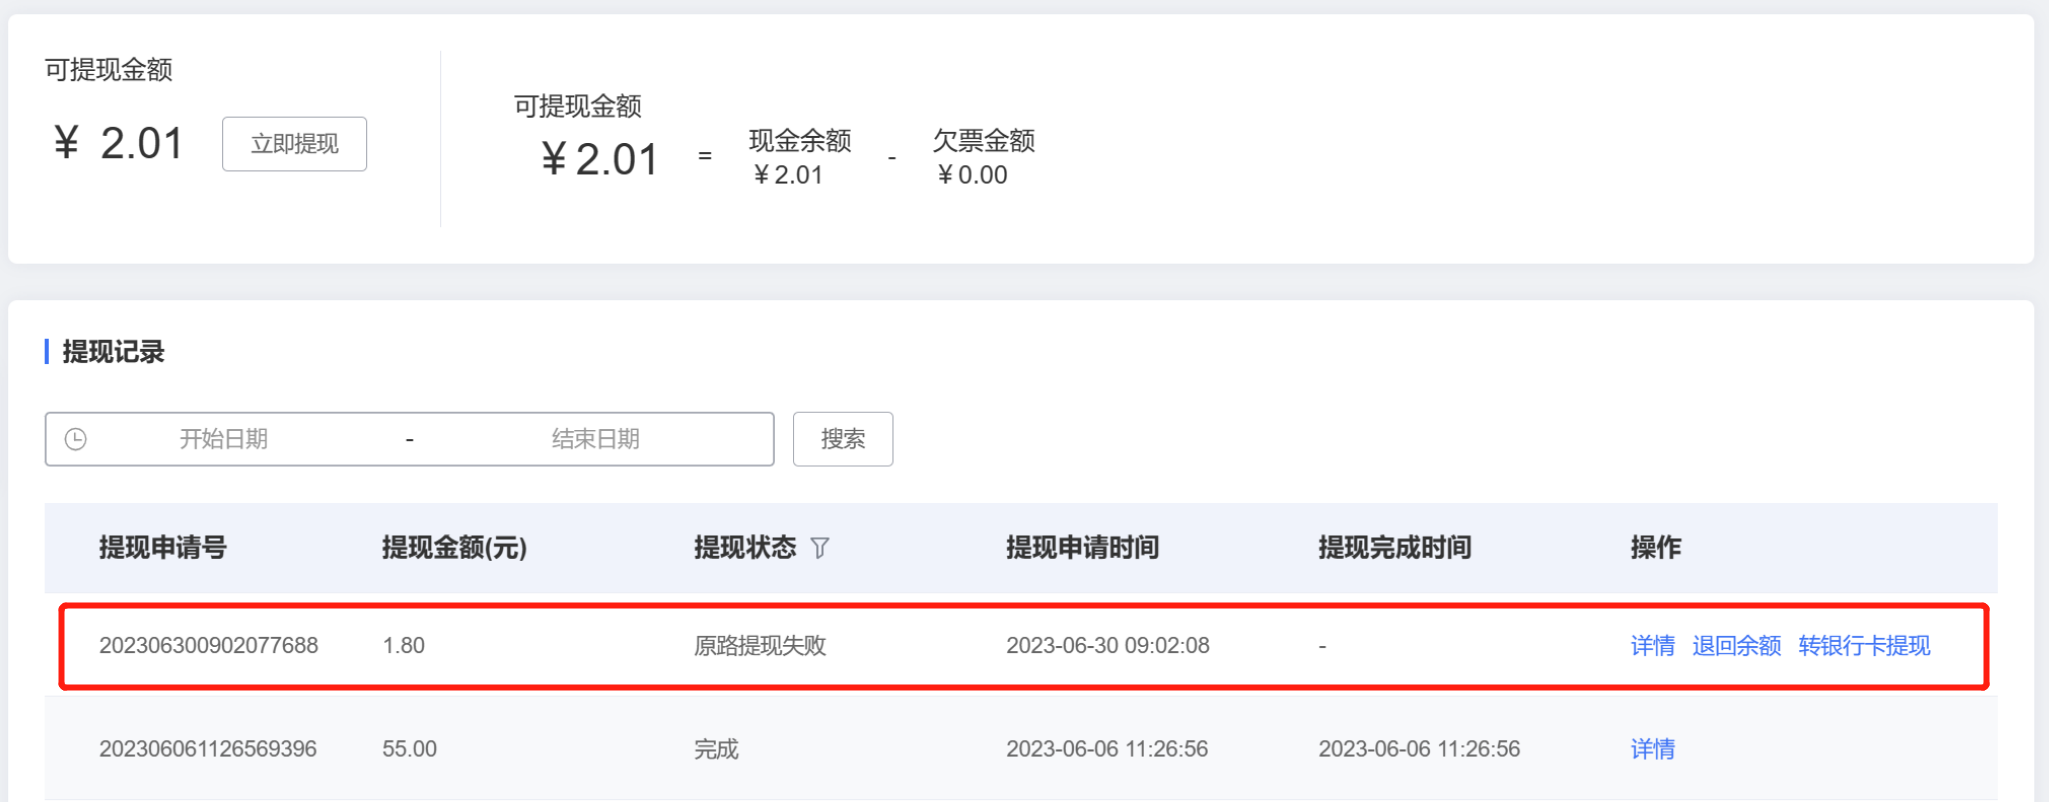Click the 提现完成时间 column header
The width and height of the screenshot is (2049, 802).
pos(1394,548)
